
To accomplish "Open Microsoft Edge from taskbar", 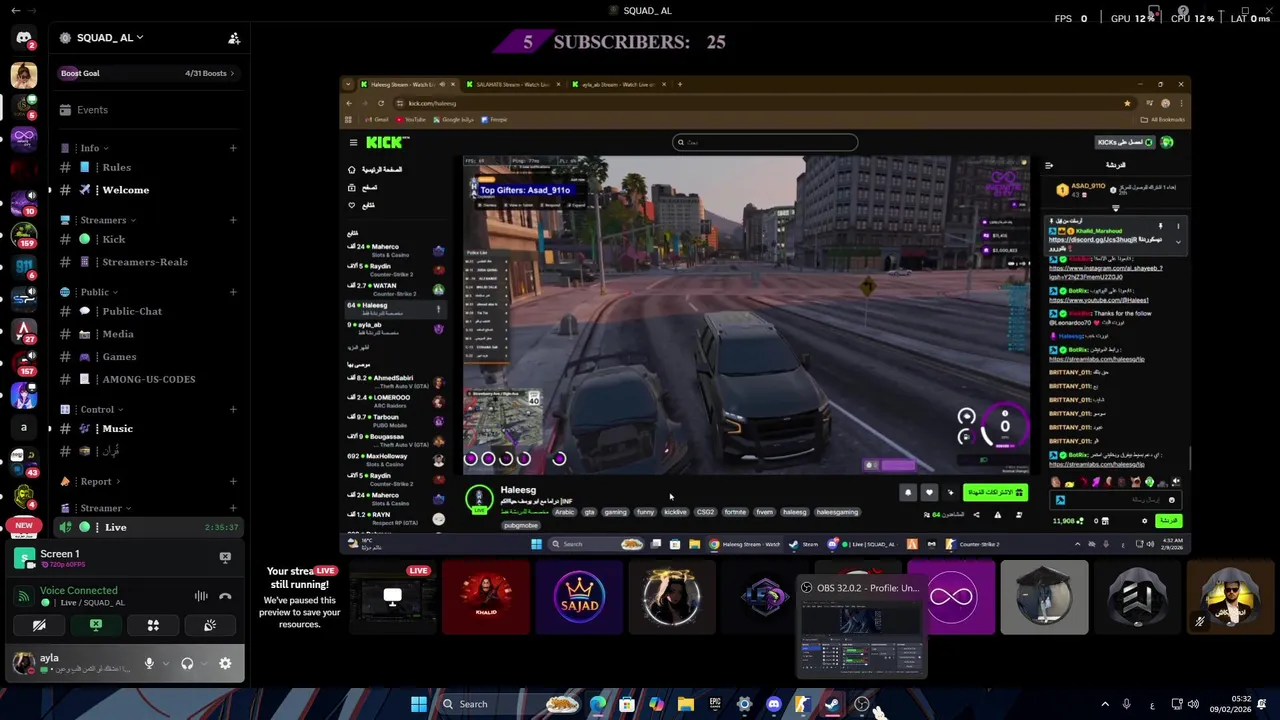I will (598, 704).
